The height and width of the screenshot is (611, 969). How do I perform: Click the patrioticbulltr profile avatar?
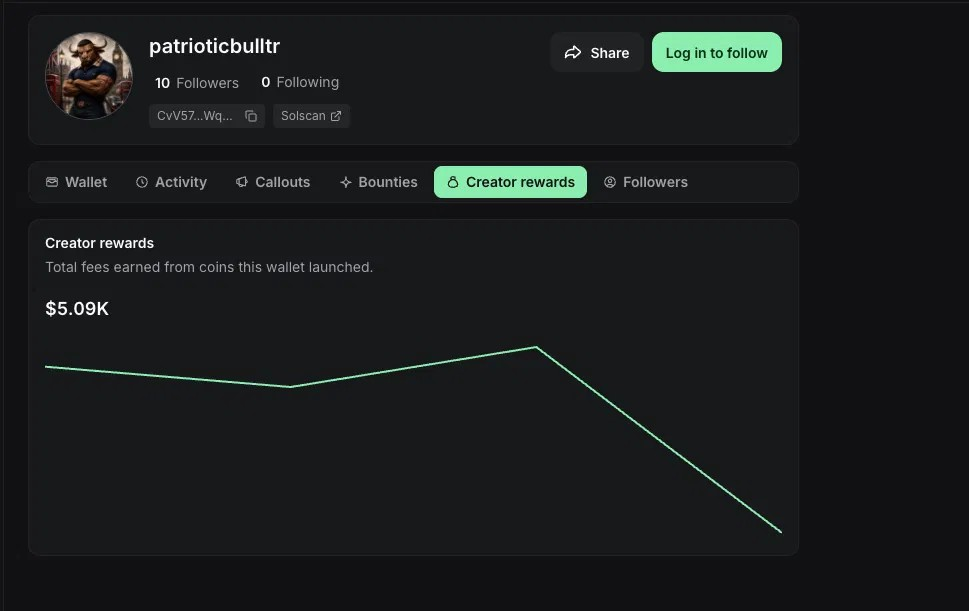point(89,75)
